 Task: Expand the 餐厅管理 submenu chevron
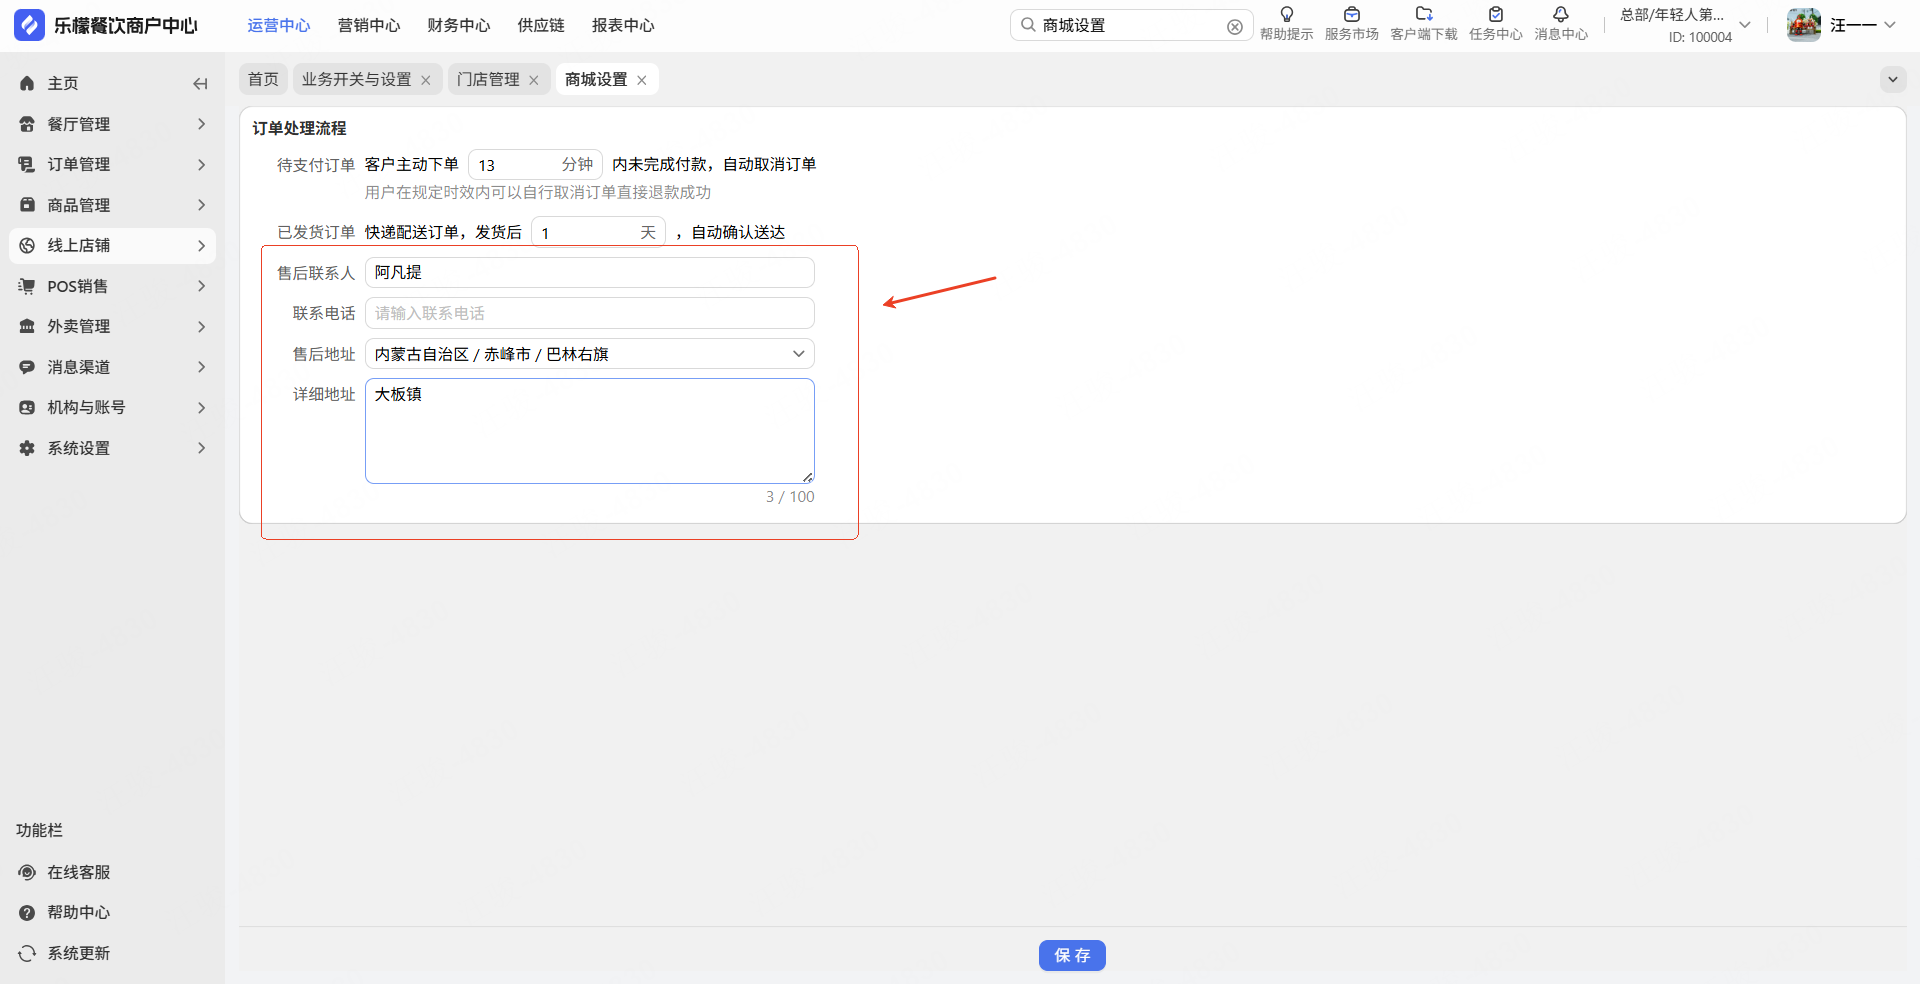click(201, 124)
